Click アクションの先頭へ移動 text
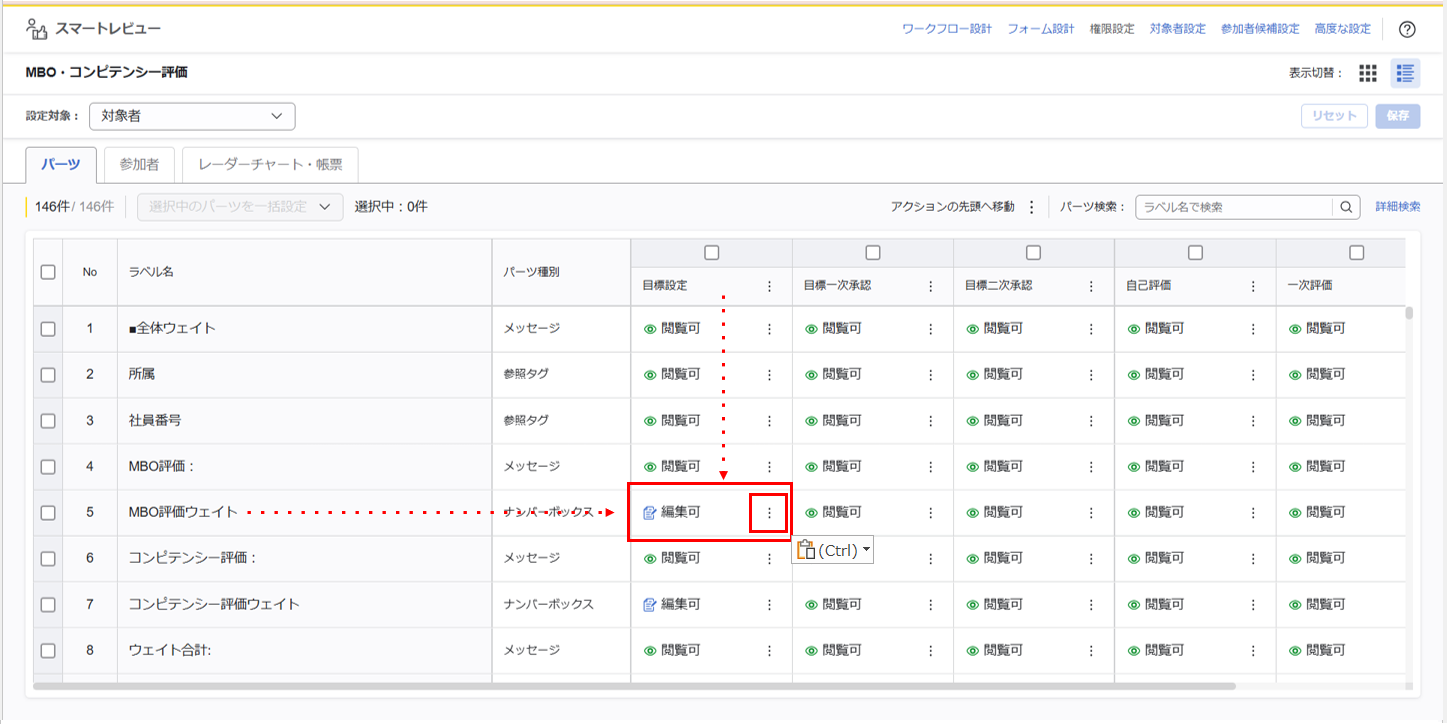 [x=952, y=207]
